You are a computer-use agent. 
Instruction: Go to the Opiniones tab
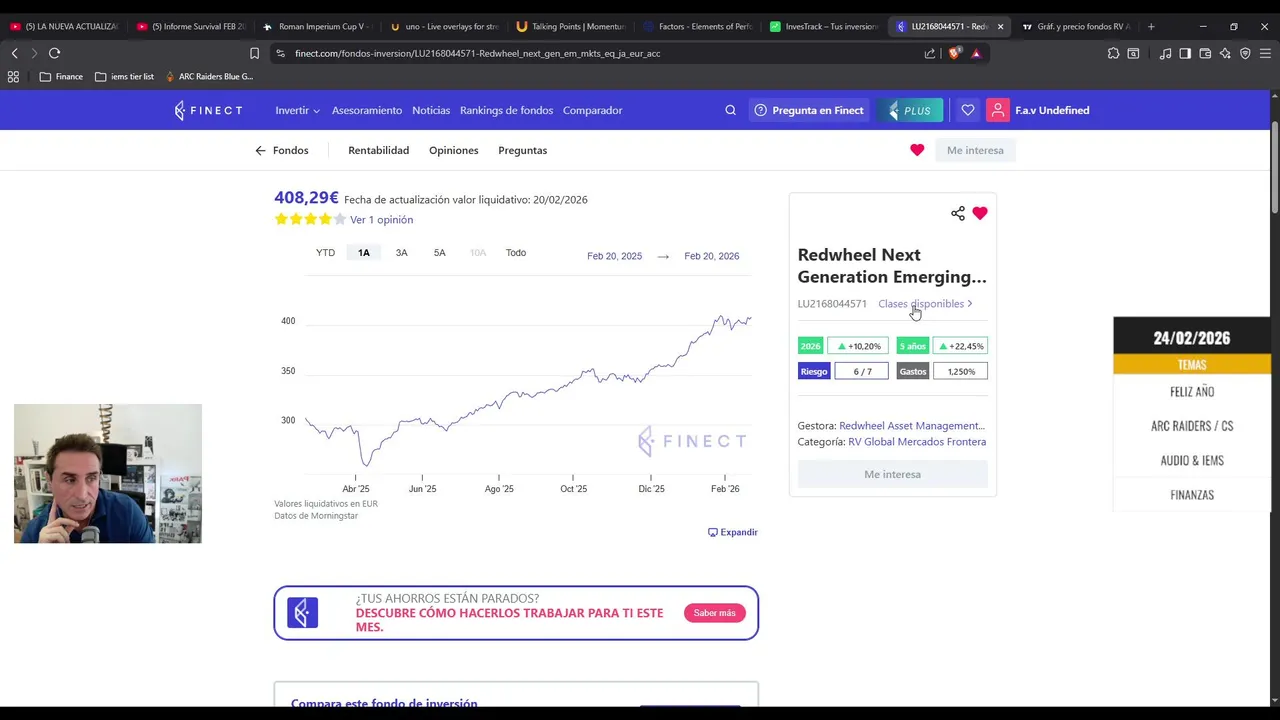coord(453,150)
